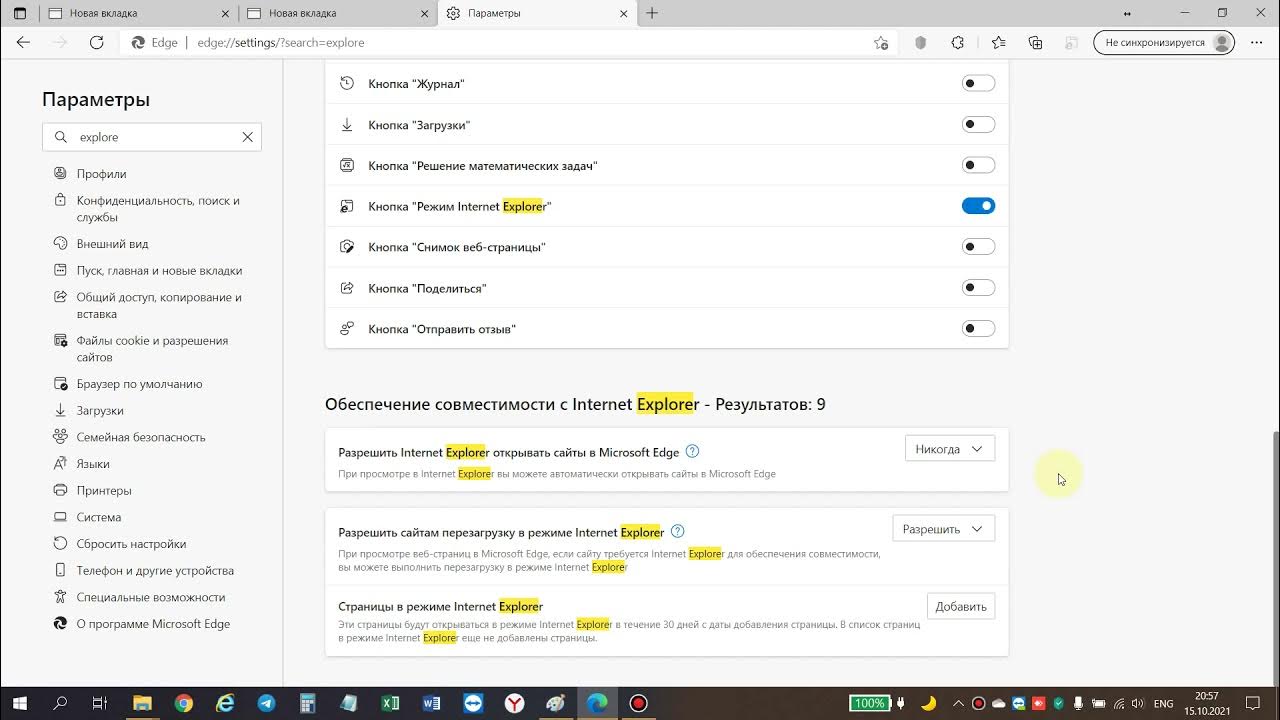
Task: Enable Кнопка "Снимок веб-страницы" switch
Action: [978, 247]
